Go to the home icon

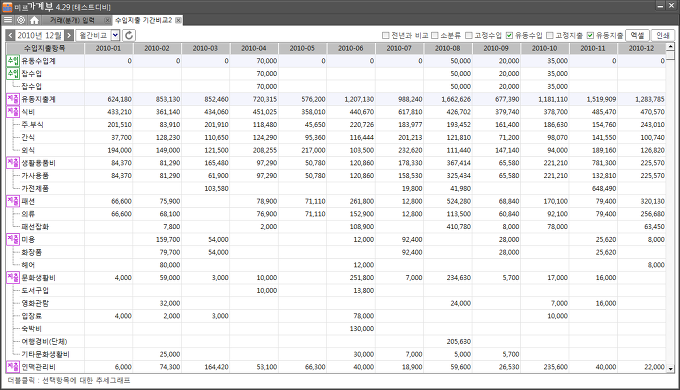pyautogui.click(x=34, y=20)
